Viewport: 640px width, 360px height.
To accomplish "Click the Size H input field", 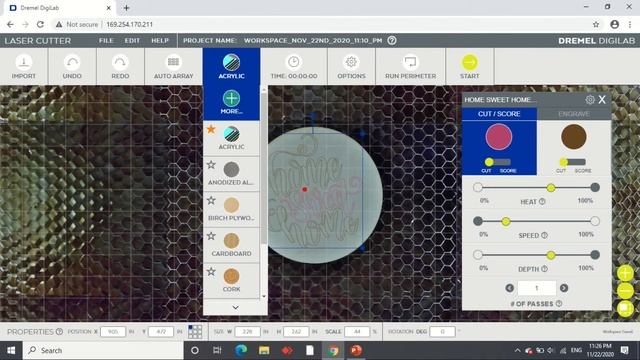I will point(296,331).
